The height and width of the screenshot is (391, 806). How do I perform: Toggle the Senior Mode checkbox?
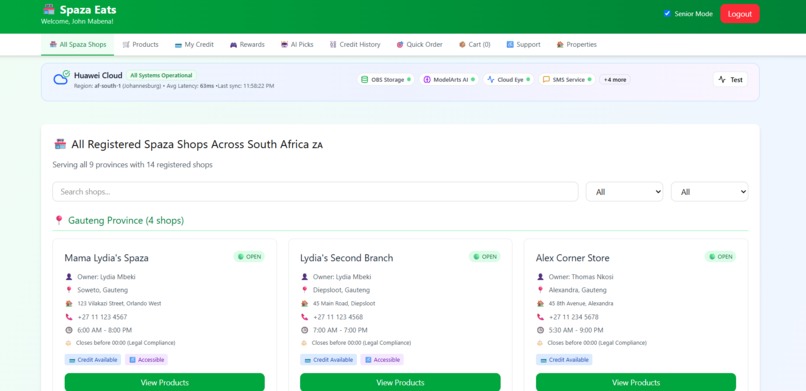[x=667, y=13]
